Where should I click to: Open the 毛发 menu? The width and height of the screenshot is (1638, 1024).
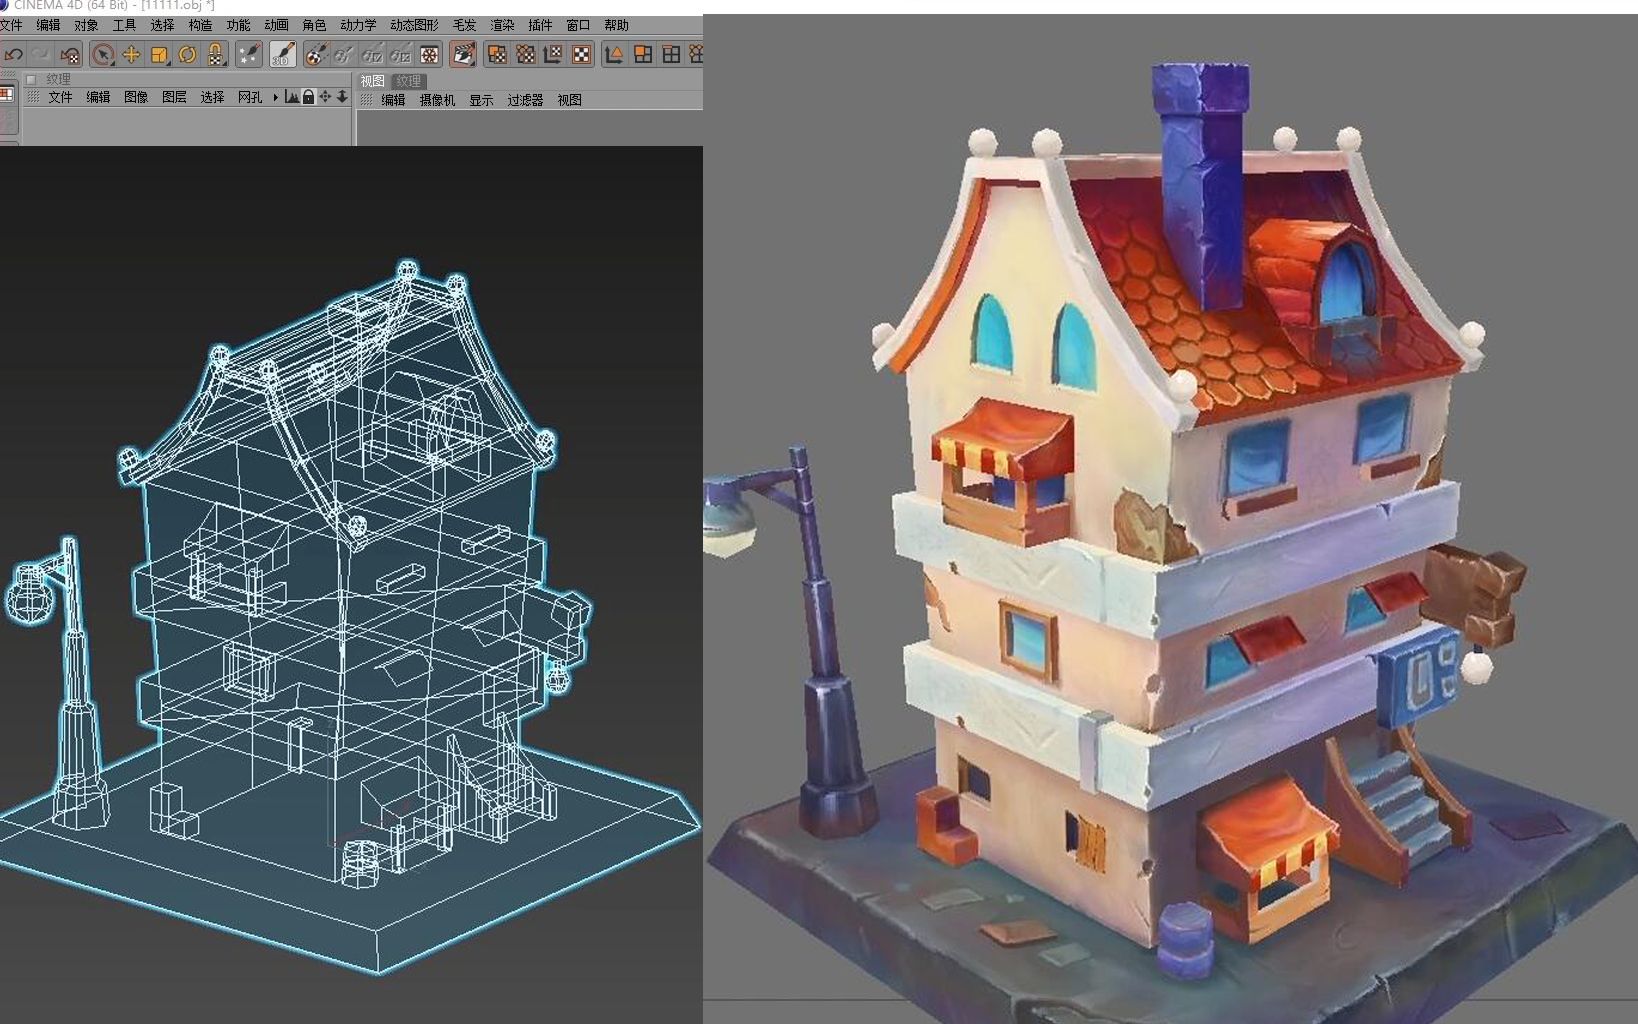pos(464,25)
